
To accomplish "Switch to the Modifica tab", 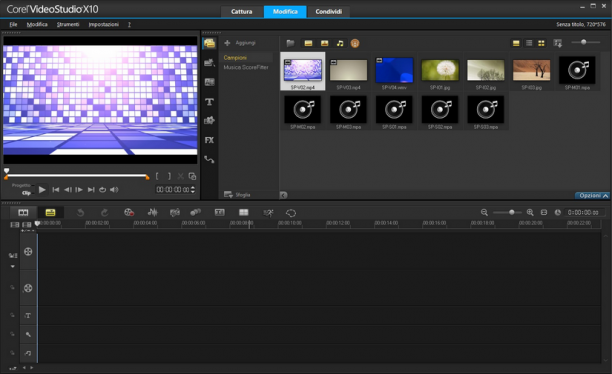I will point(285,12).
